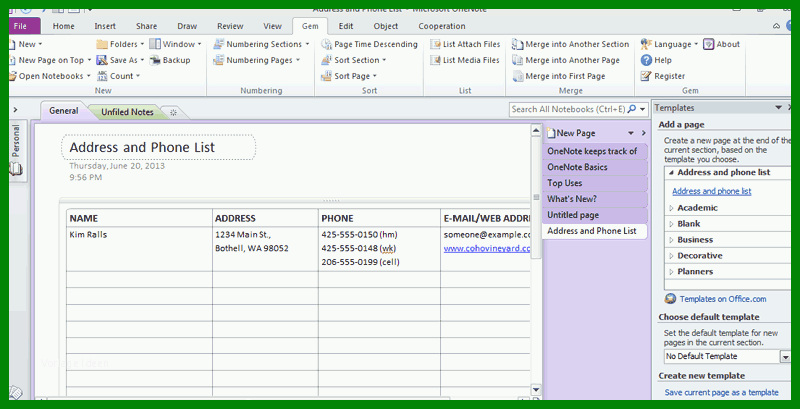The image size is (800, 409).
Task: Open the General section tab
Action: tap(64, 111)
